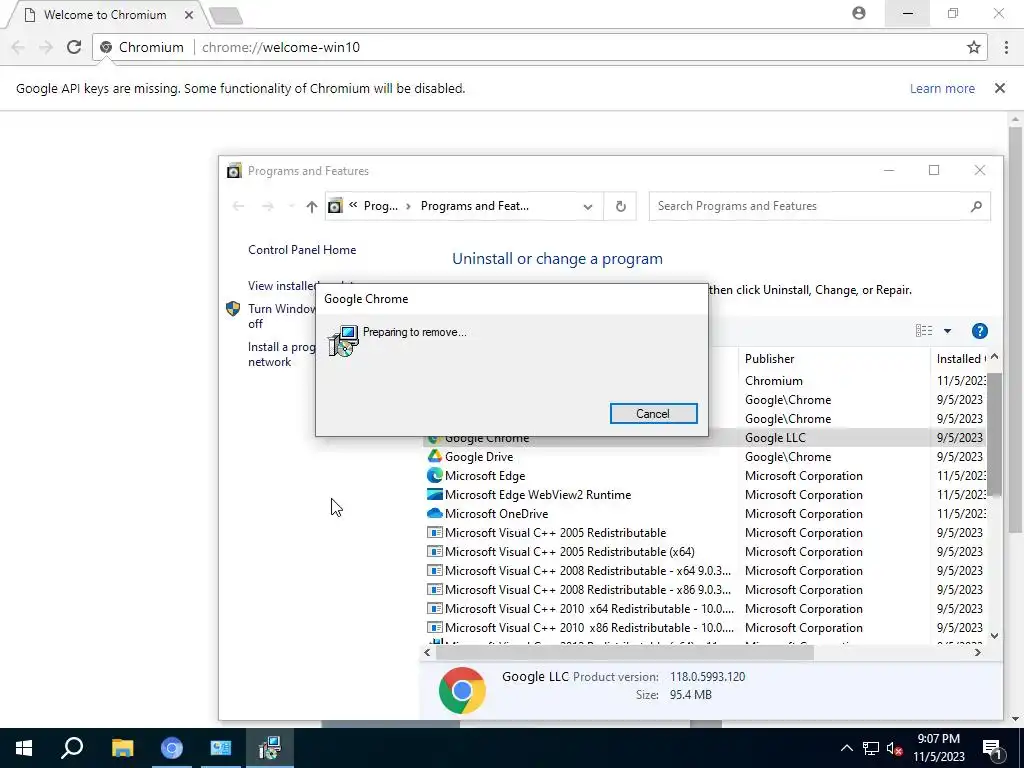The image size is (1024, 768).
Task: Click the search magnifier in Programs and Features
Action: pos(976,206)
